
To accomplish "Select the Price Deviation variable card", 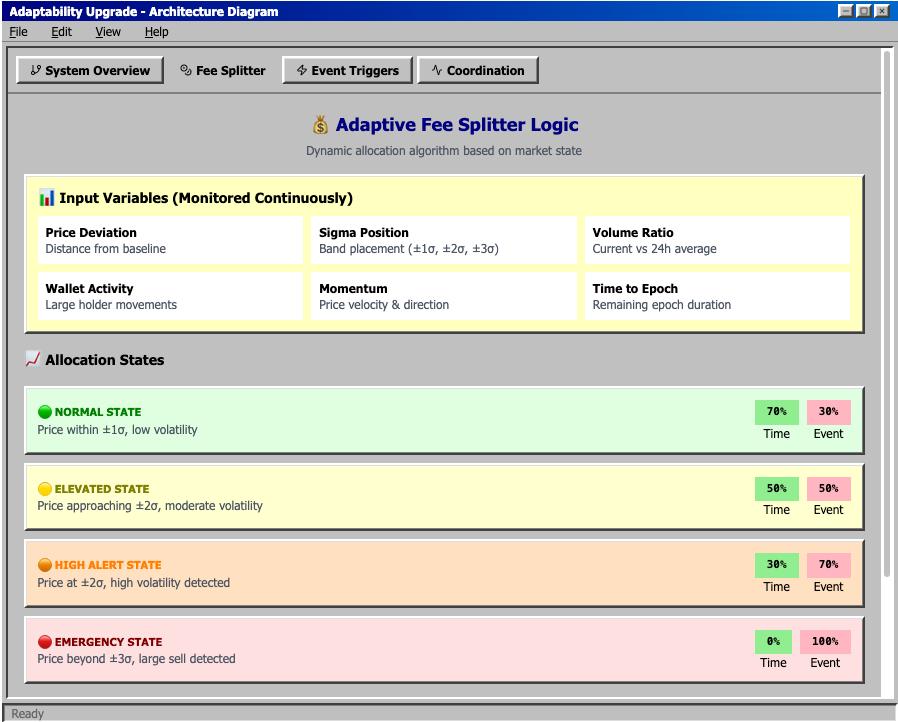I will tap(170, 240).
